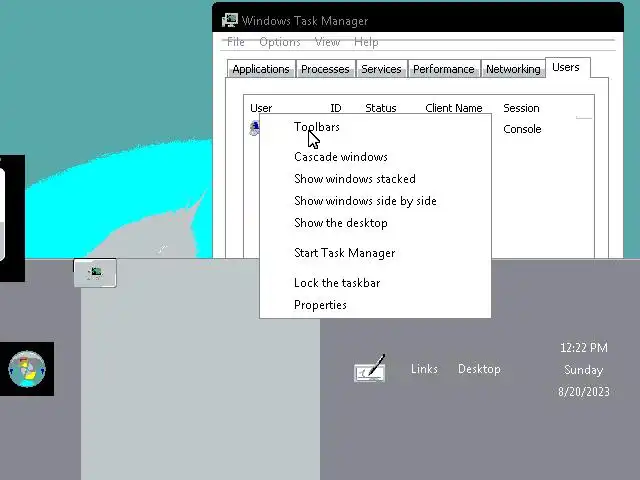Screen dimensions: 640x480
Task: Open the Help menu in Task Manager
Action: pos(366,42)
